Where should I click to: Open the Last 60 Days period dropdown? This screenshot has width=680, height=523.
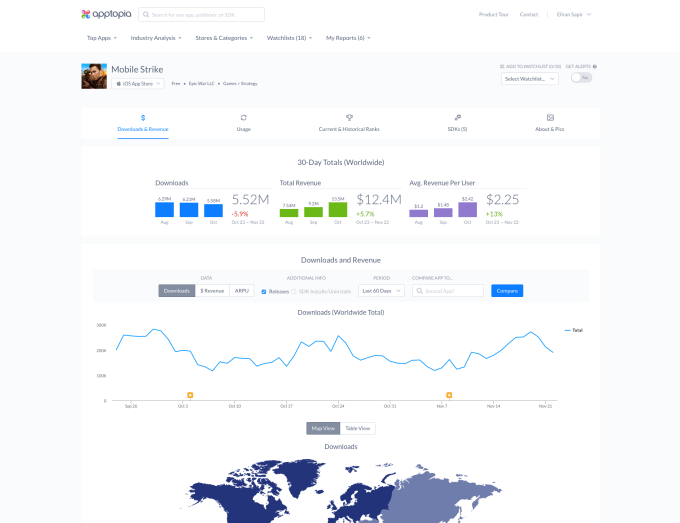381,291
